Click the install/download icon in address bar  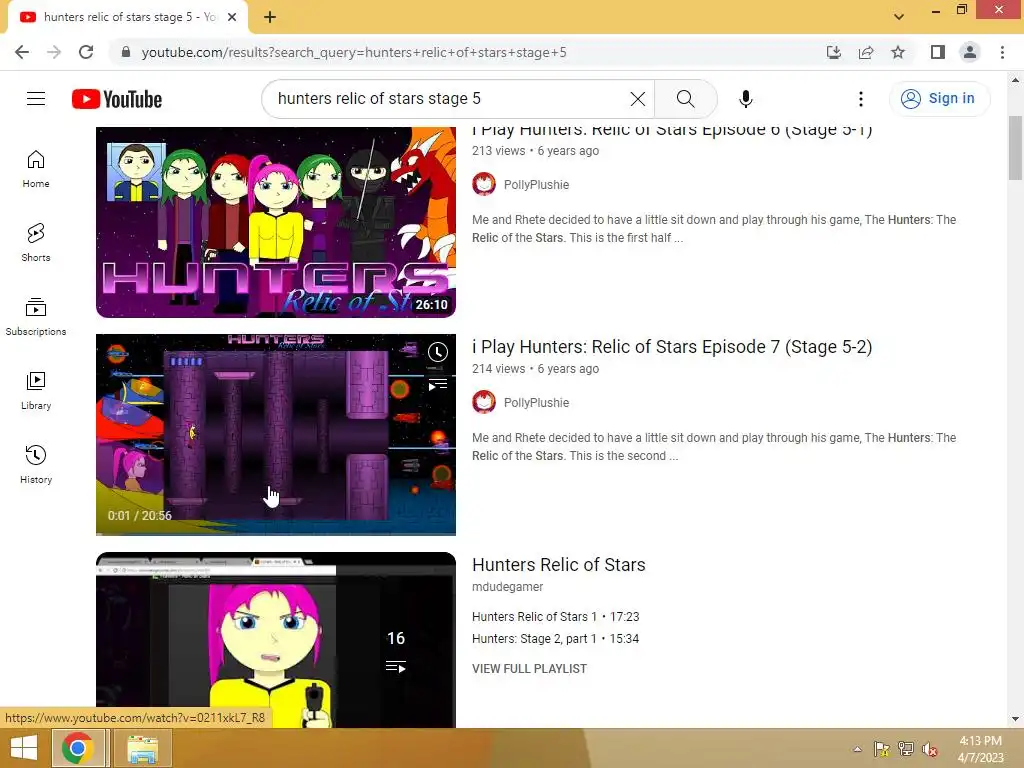click(x=834, y=52)
